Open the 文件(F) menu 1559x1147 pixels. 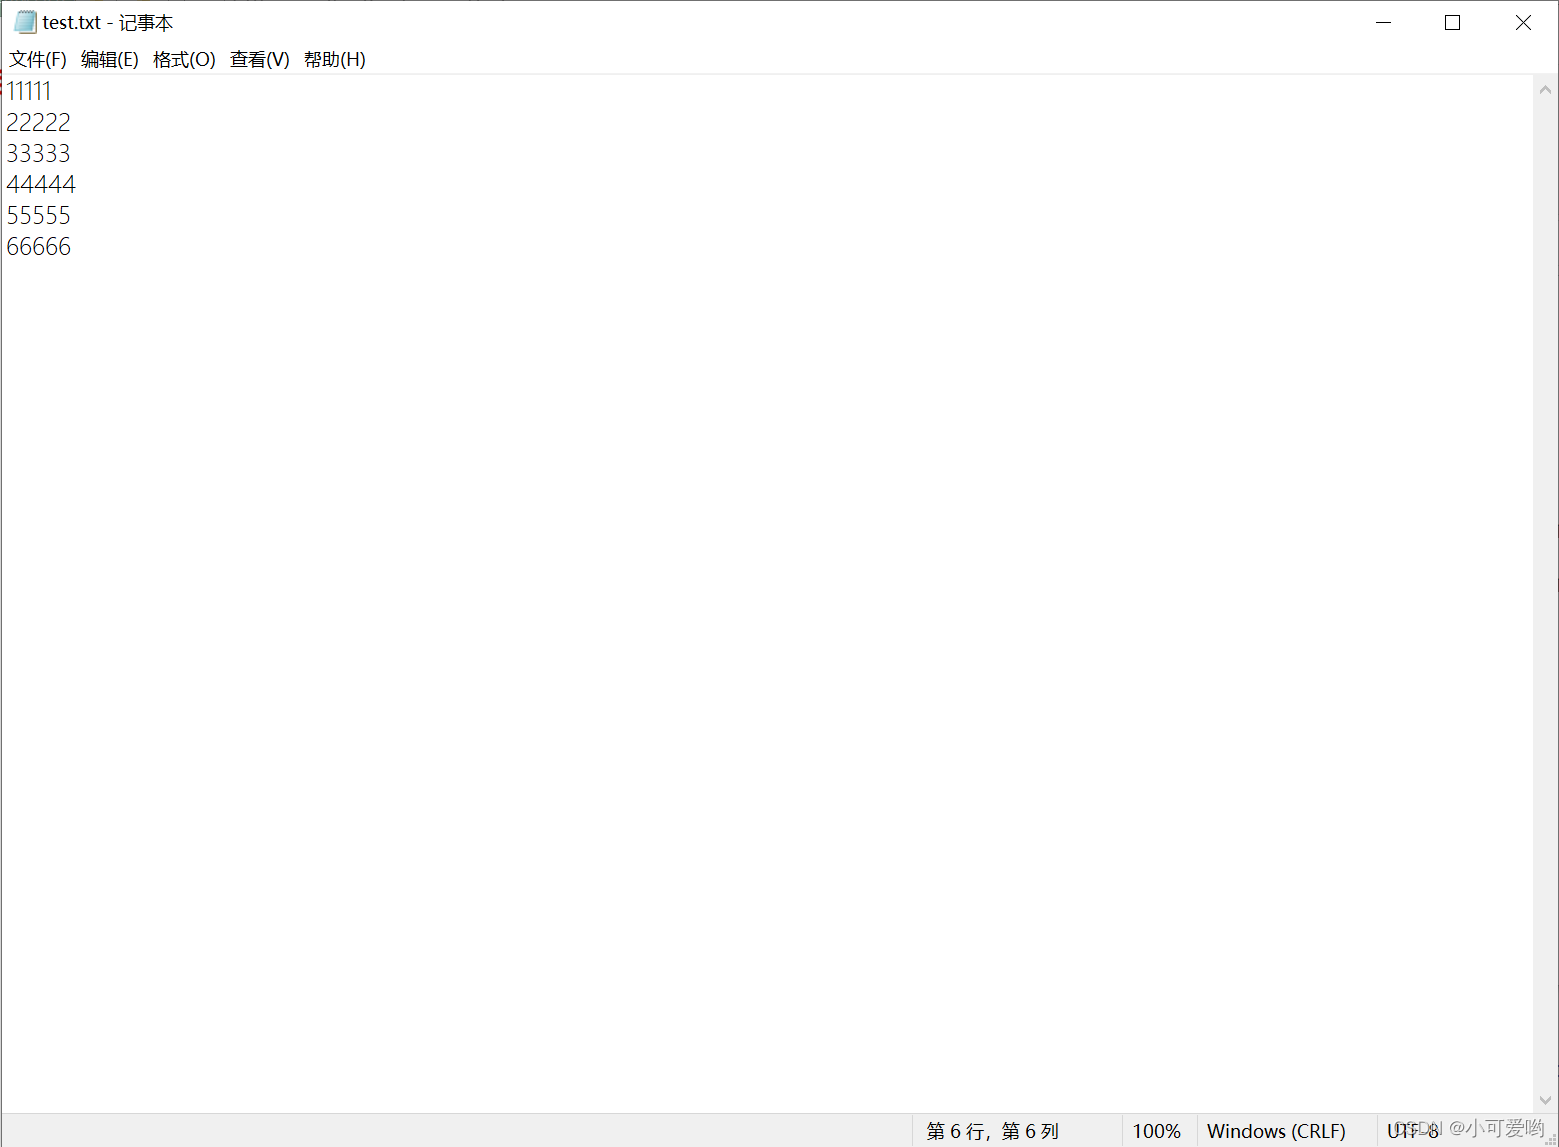[x=38, y=60]
